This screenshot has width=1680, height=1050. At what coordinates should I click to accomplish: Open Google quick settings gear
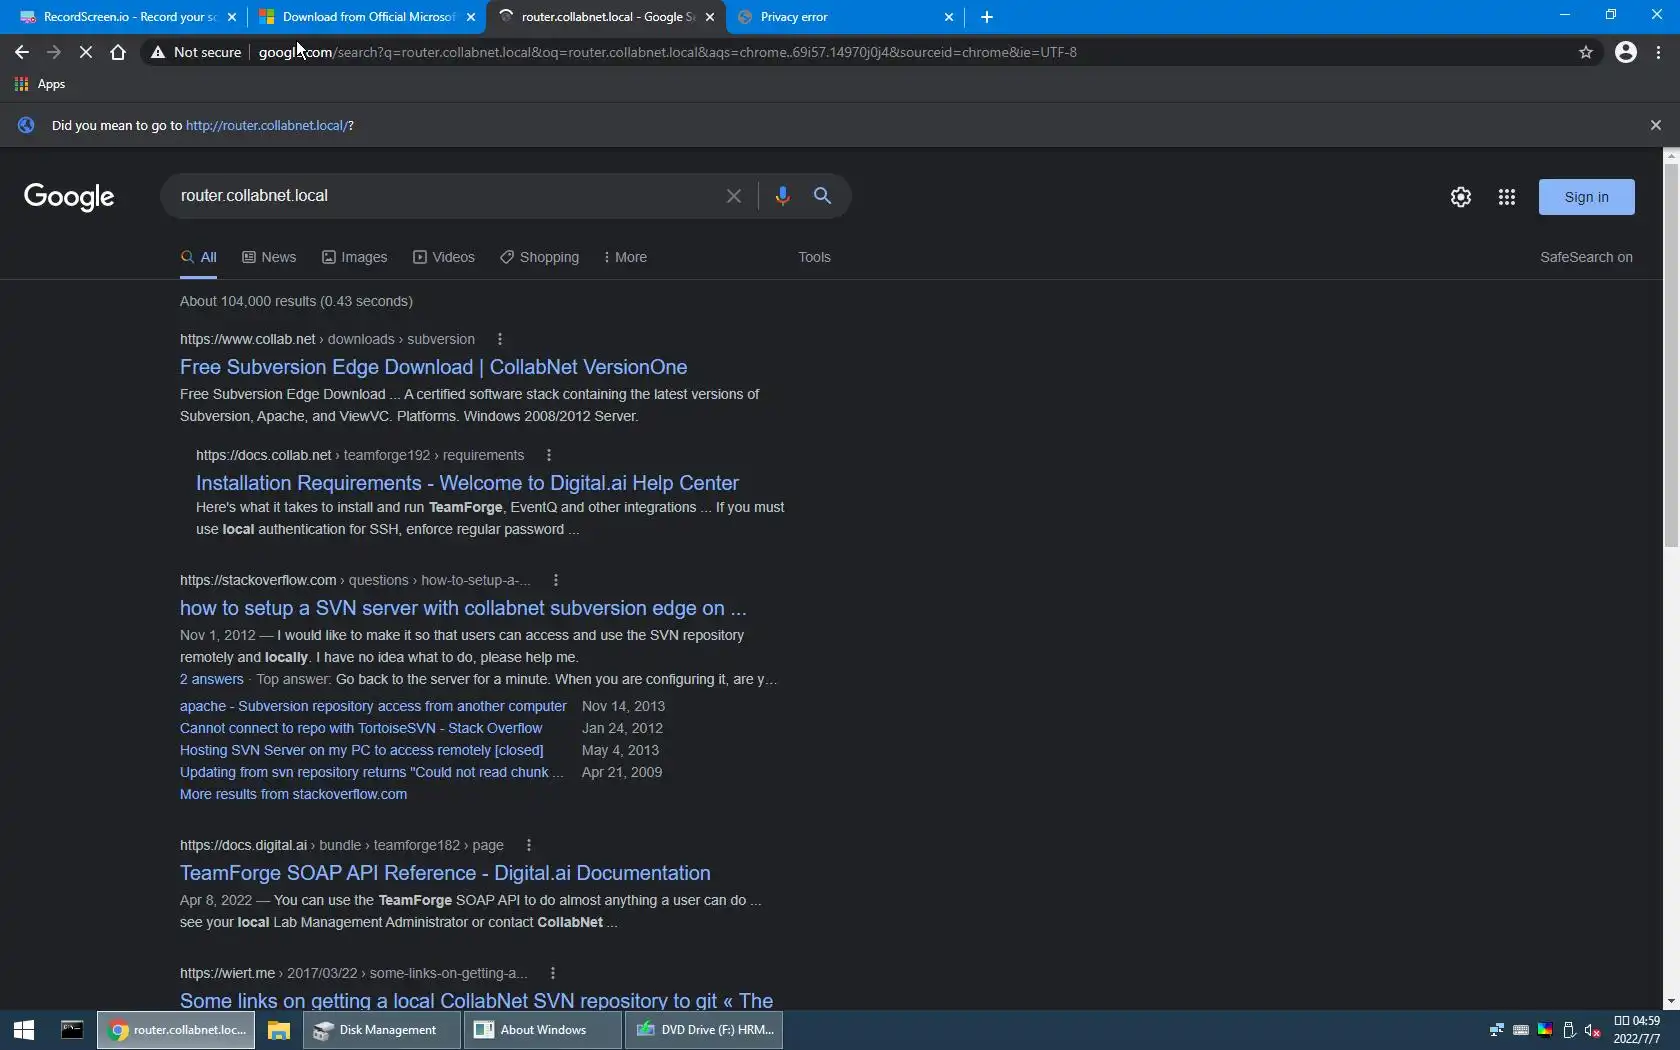1461,197
